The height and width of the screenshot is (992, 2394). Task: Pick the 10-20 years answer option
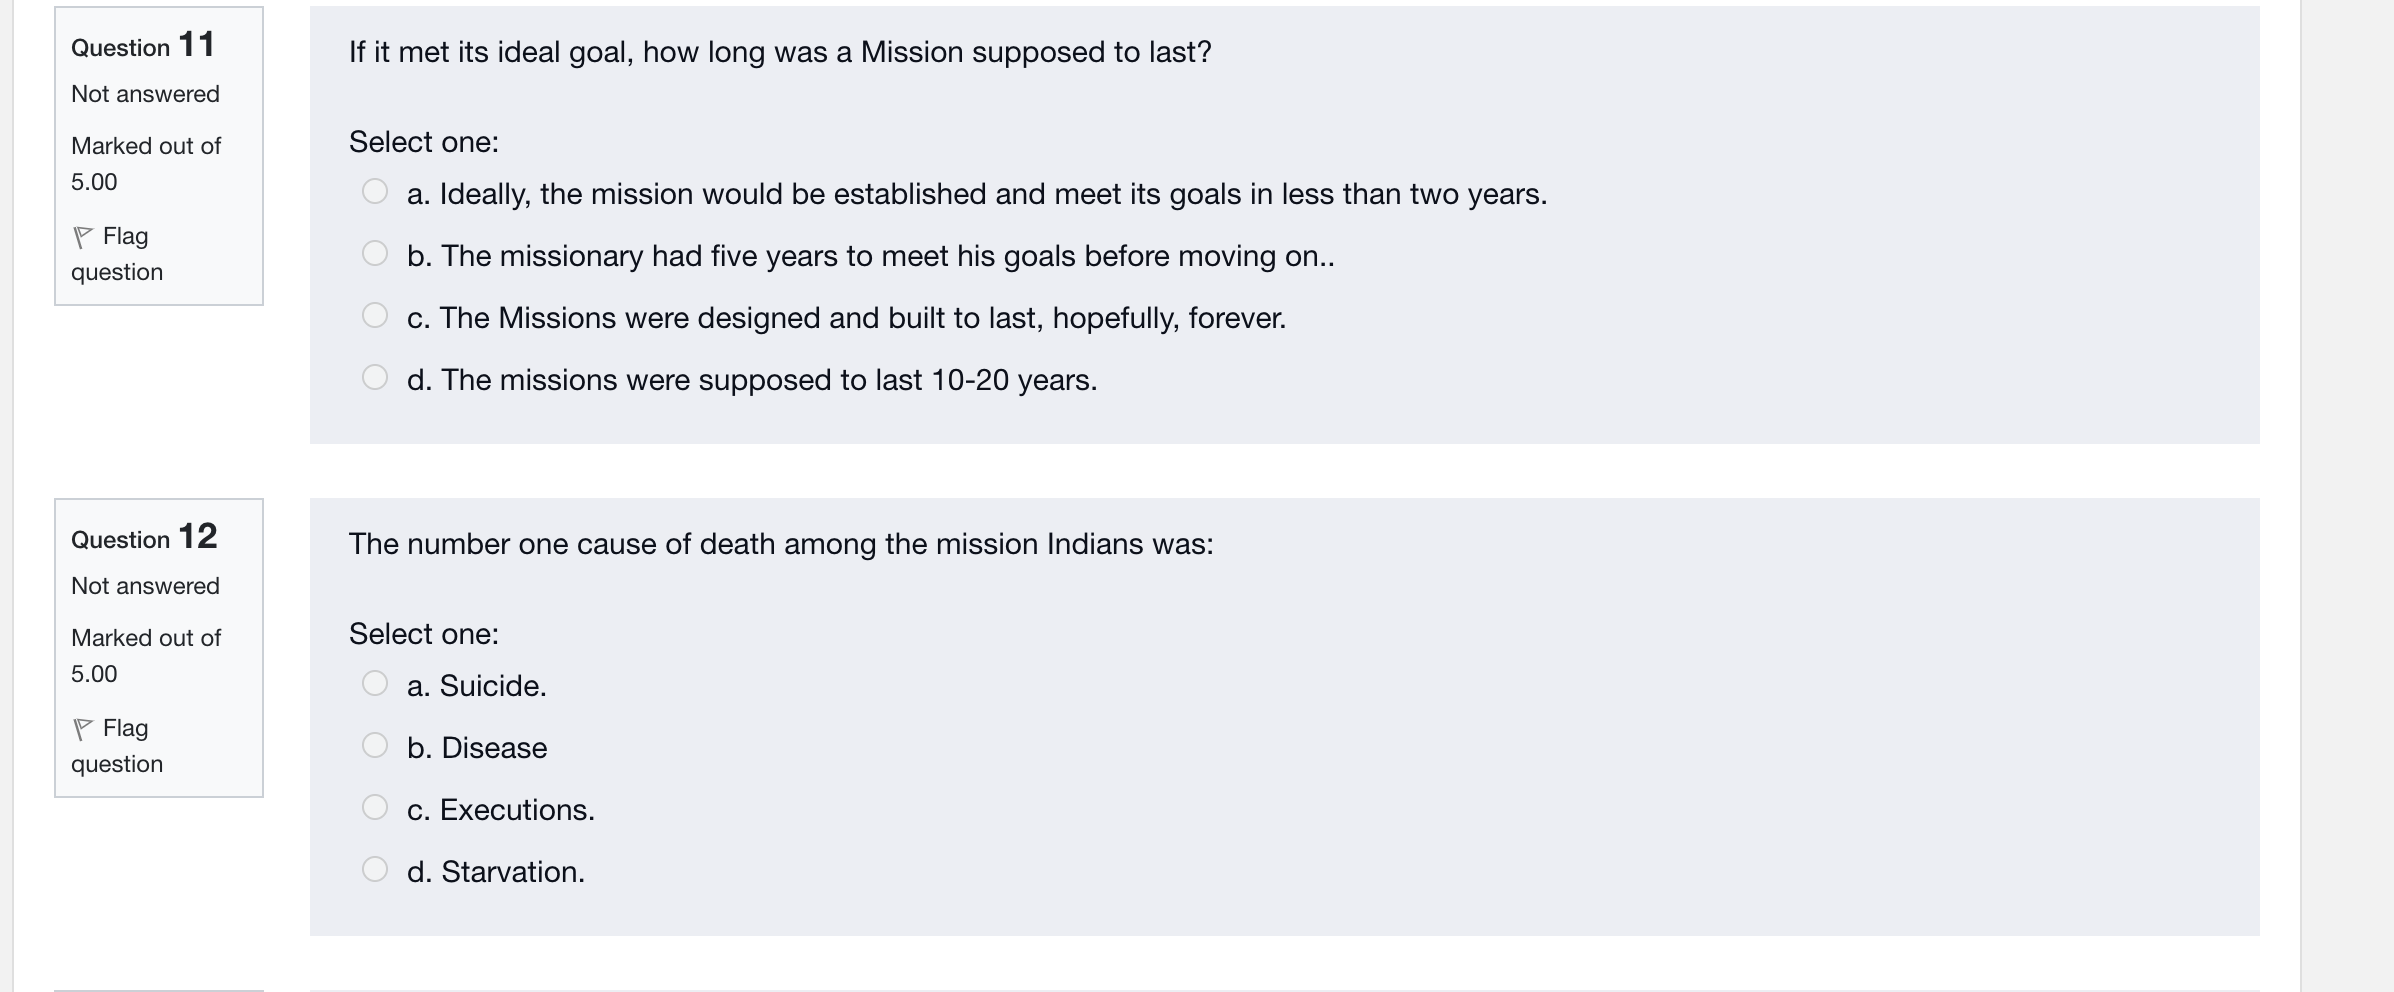(x=375, y=377)
